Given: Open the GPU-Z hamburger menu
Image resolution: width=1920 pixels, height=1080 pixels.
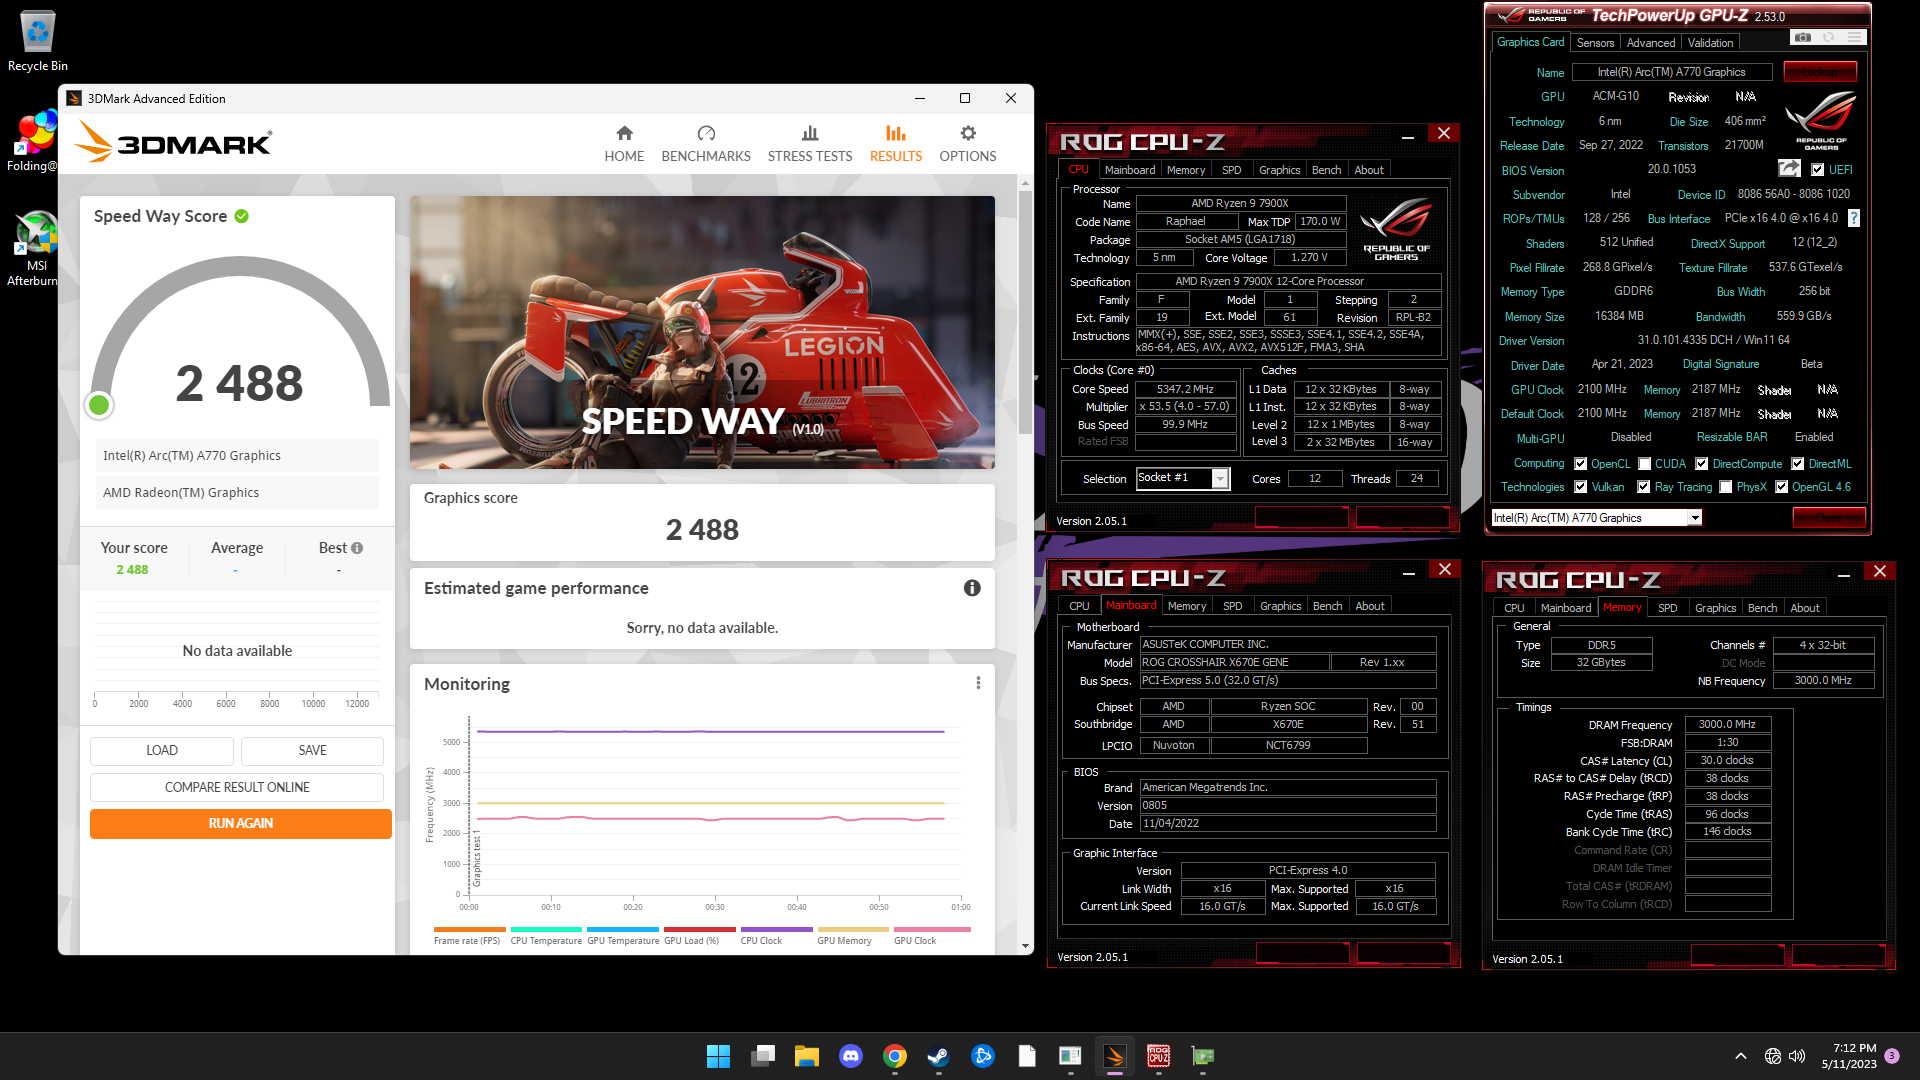Looking at the screenshot, I should click(x=1855, y=38).
